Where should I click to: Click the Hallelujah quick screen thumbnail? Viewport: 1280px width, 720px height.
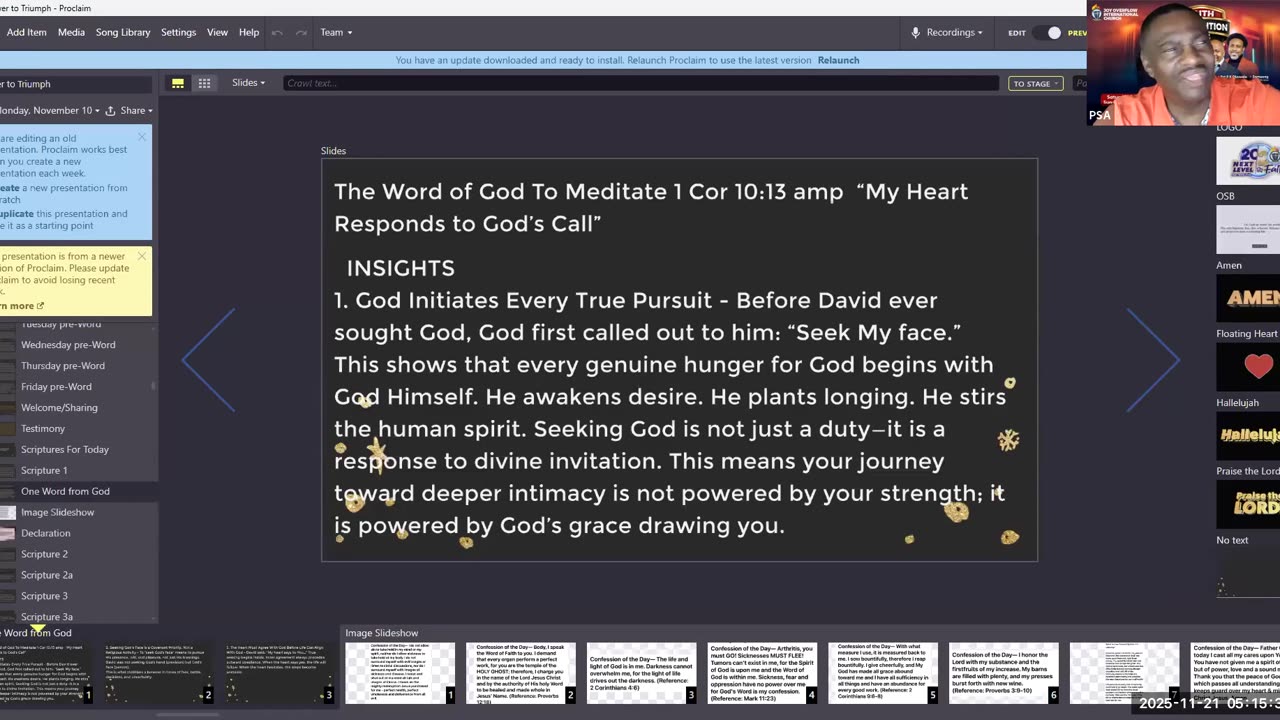(1248, 435)
